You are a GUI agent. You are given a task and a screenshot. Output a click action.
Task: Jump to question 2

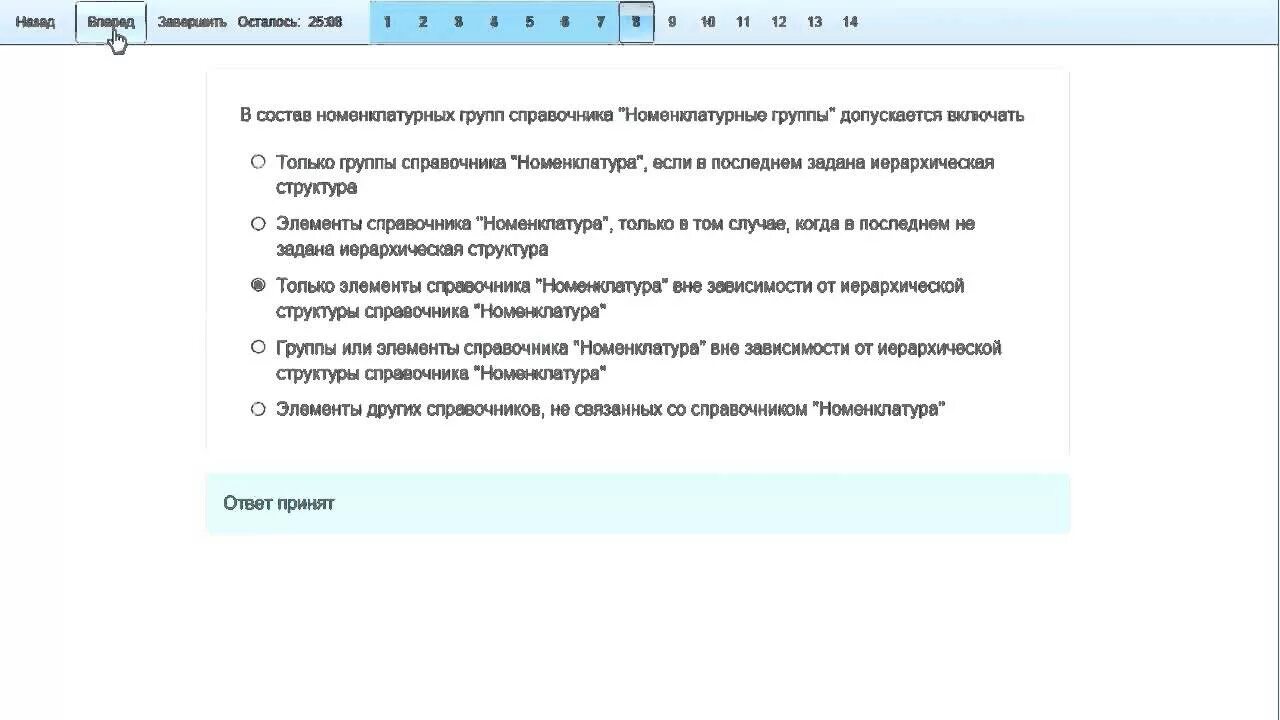[x=423, y=22]
